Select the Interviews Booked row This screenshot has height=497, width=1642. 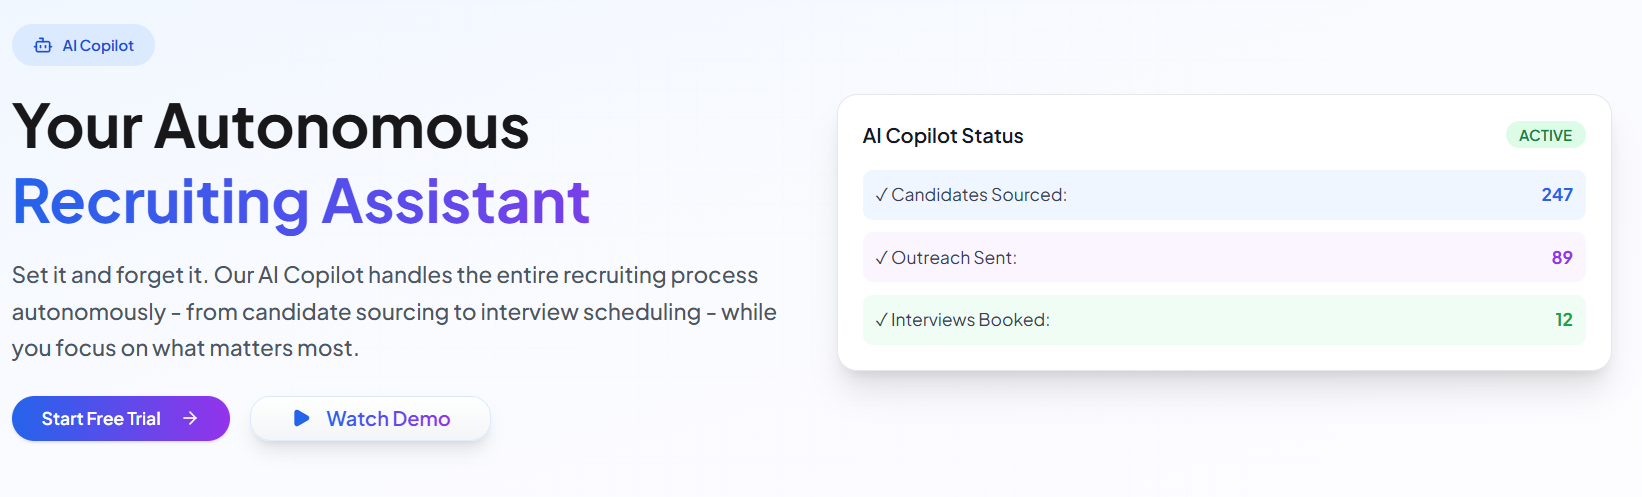[1224, 320]
